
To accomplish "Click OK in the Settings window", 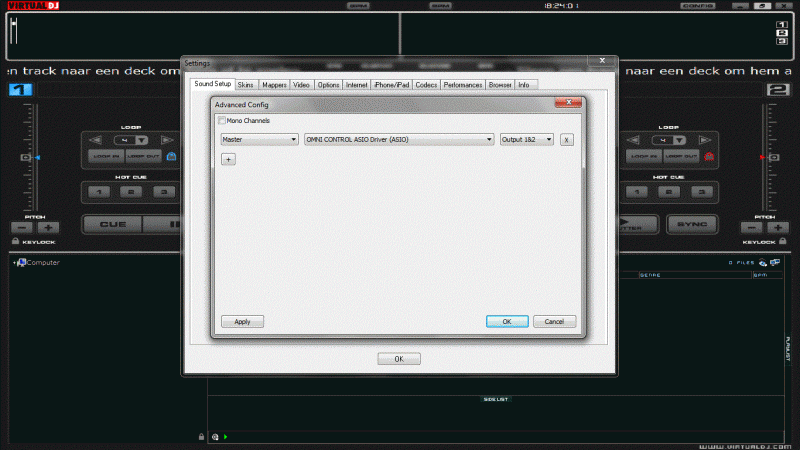I will [399, 359].
